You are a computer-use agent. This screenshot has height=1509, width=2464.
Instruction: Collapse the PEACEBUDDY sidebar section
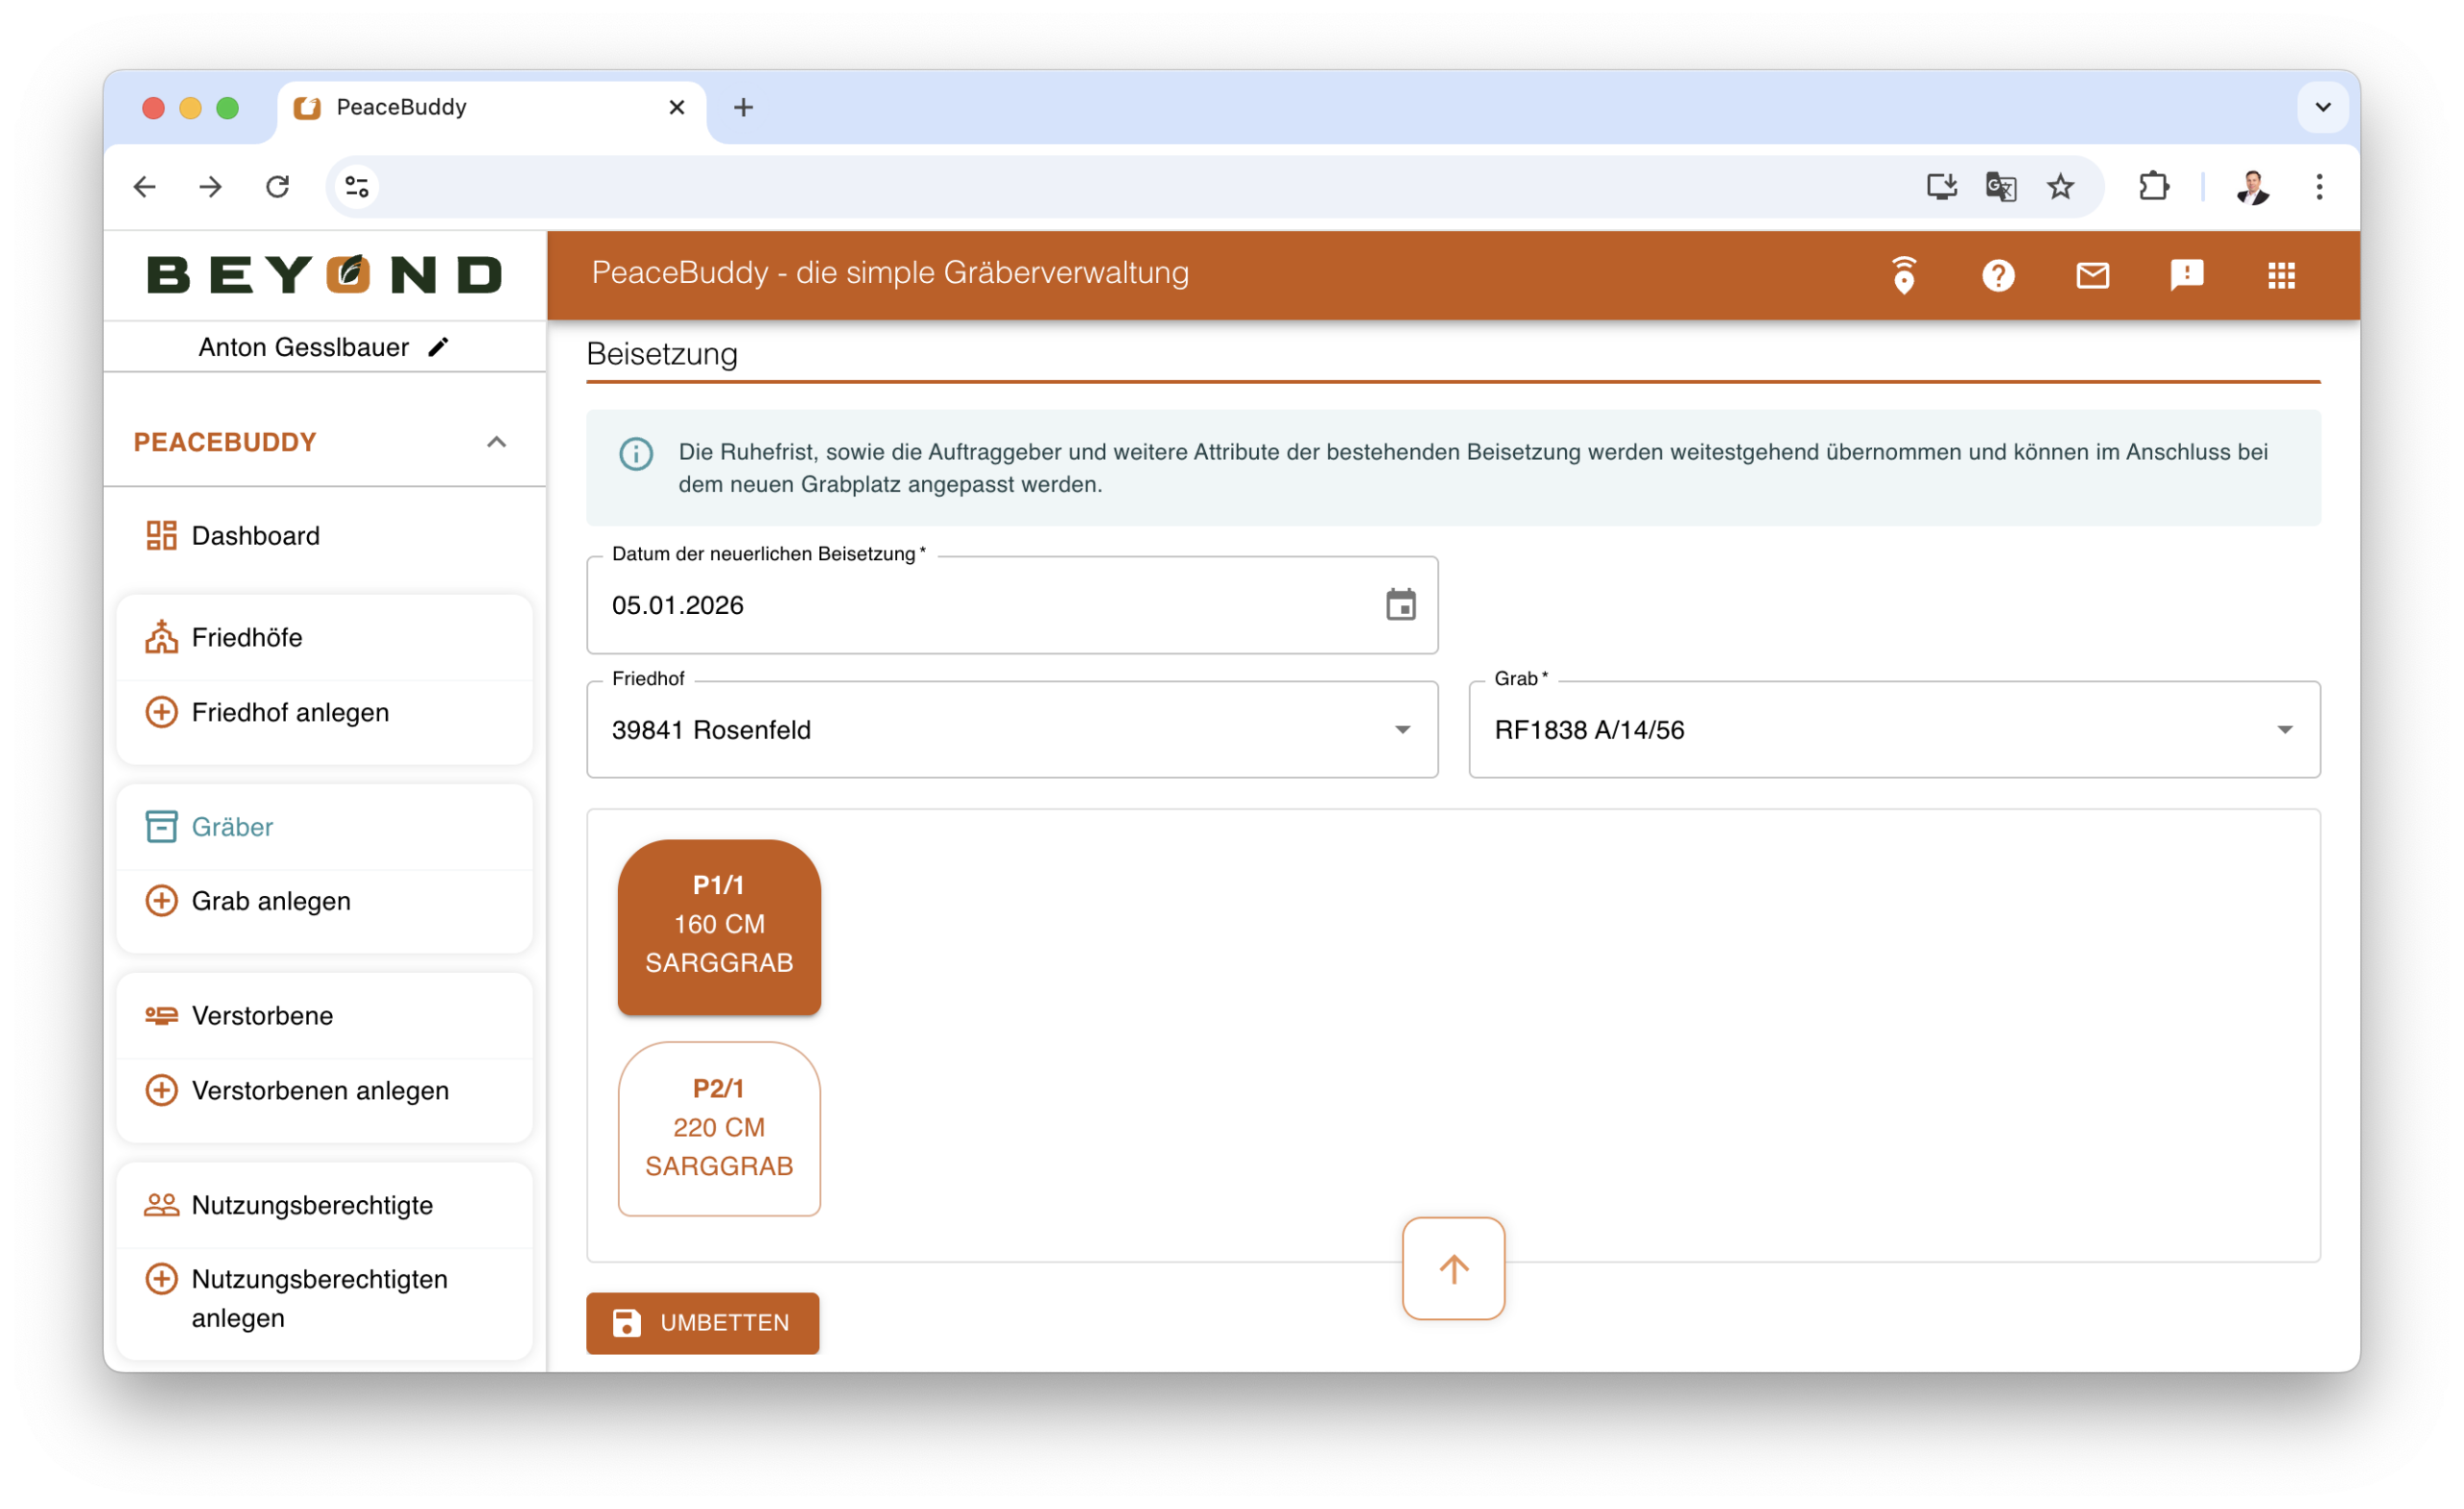coord(496,442)
